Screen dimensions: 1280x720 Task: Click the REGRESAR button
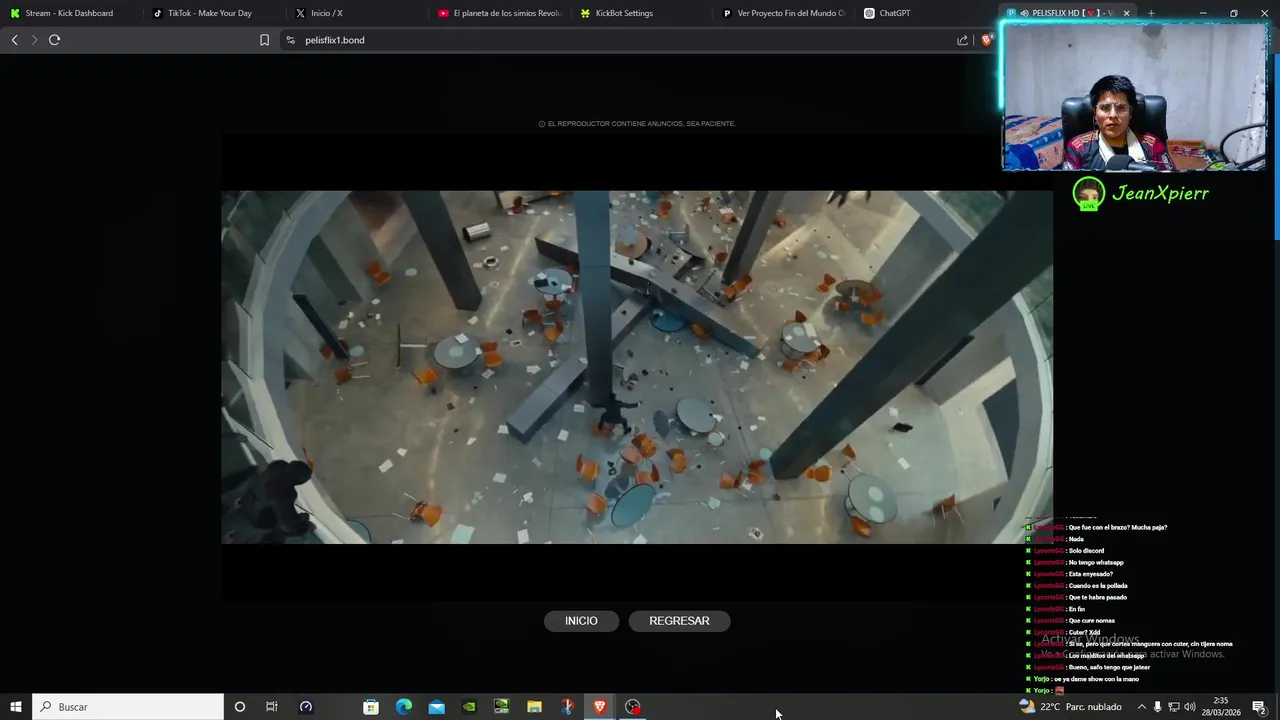[679, 621]
